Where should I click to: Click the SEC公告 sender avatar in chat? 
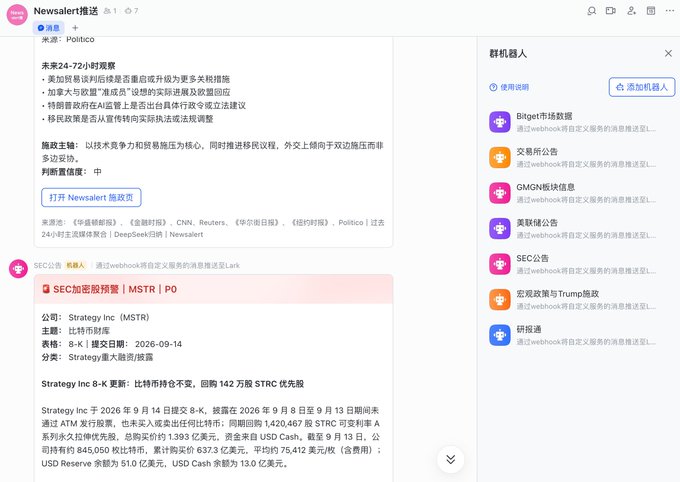(x=18, y=269)
